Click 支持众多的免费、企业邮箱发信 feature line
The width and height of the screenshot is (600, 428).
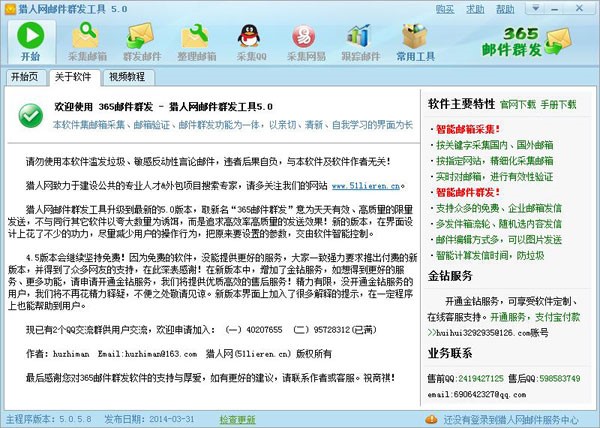coord(499,208)
